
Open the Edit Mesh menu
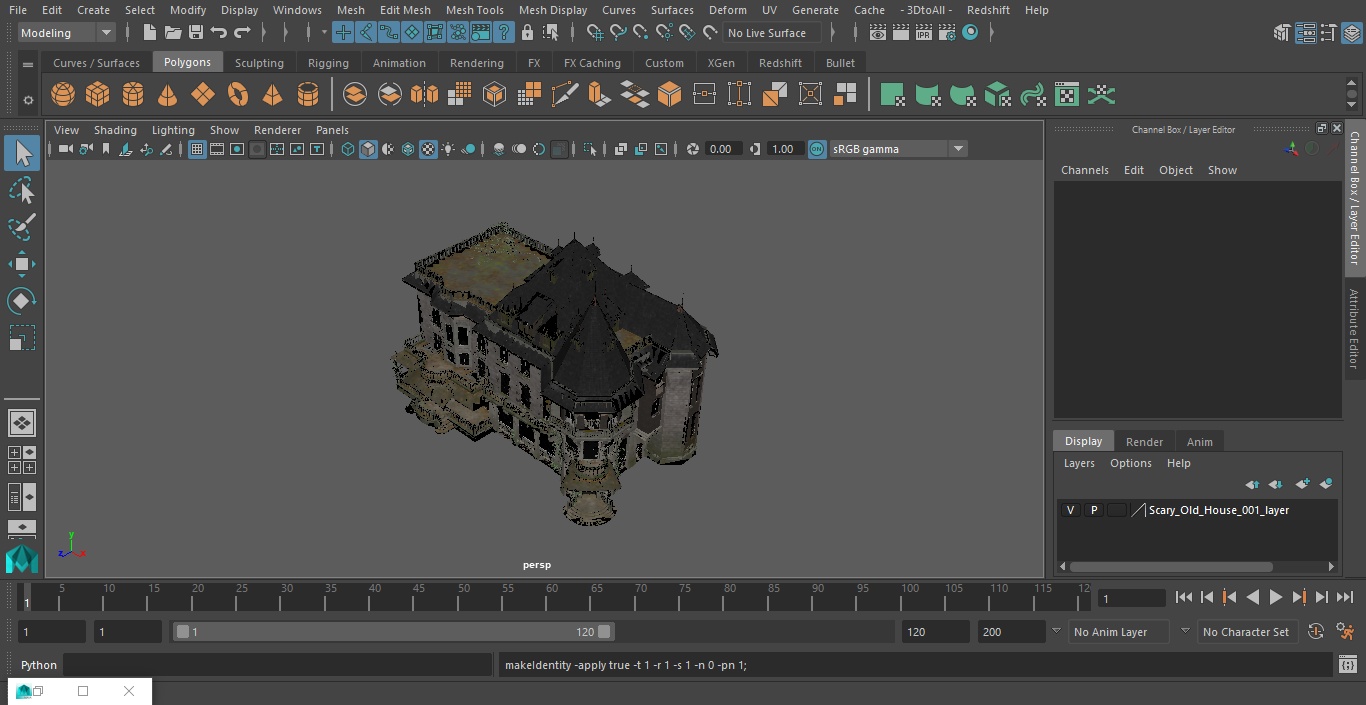coord(405,10)
